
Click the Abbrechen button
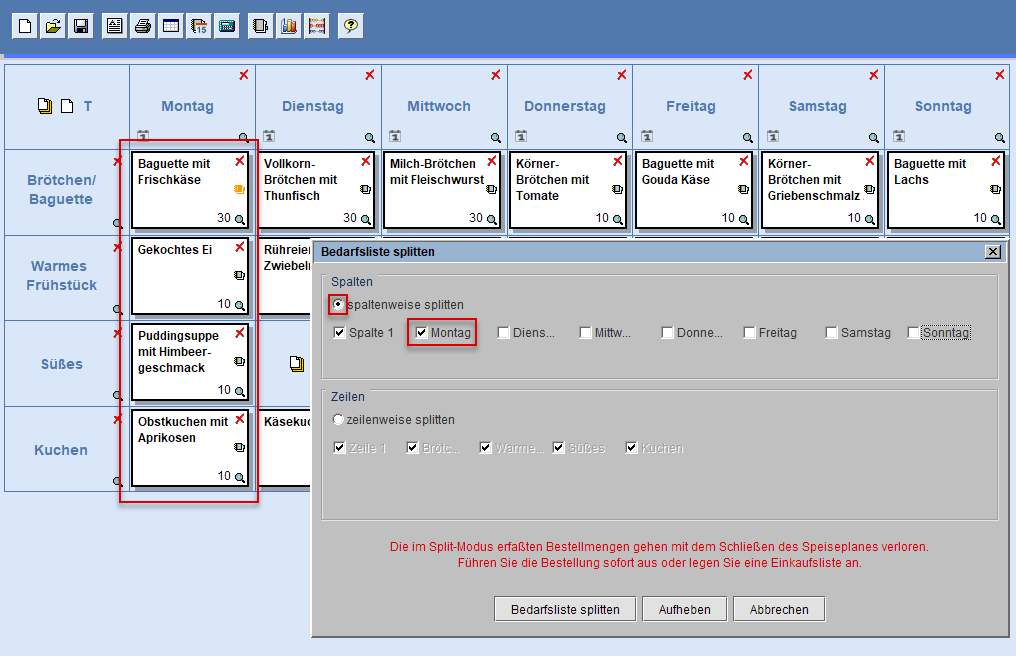point(778,609)
